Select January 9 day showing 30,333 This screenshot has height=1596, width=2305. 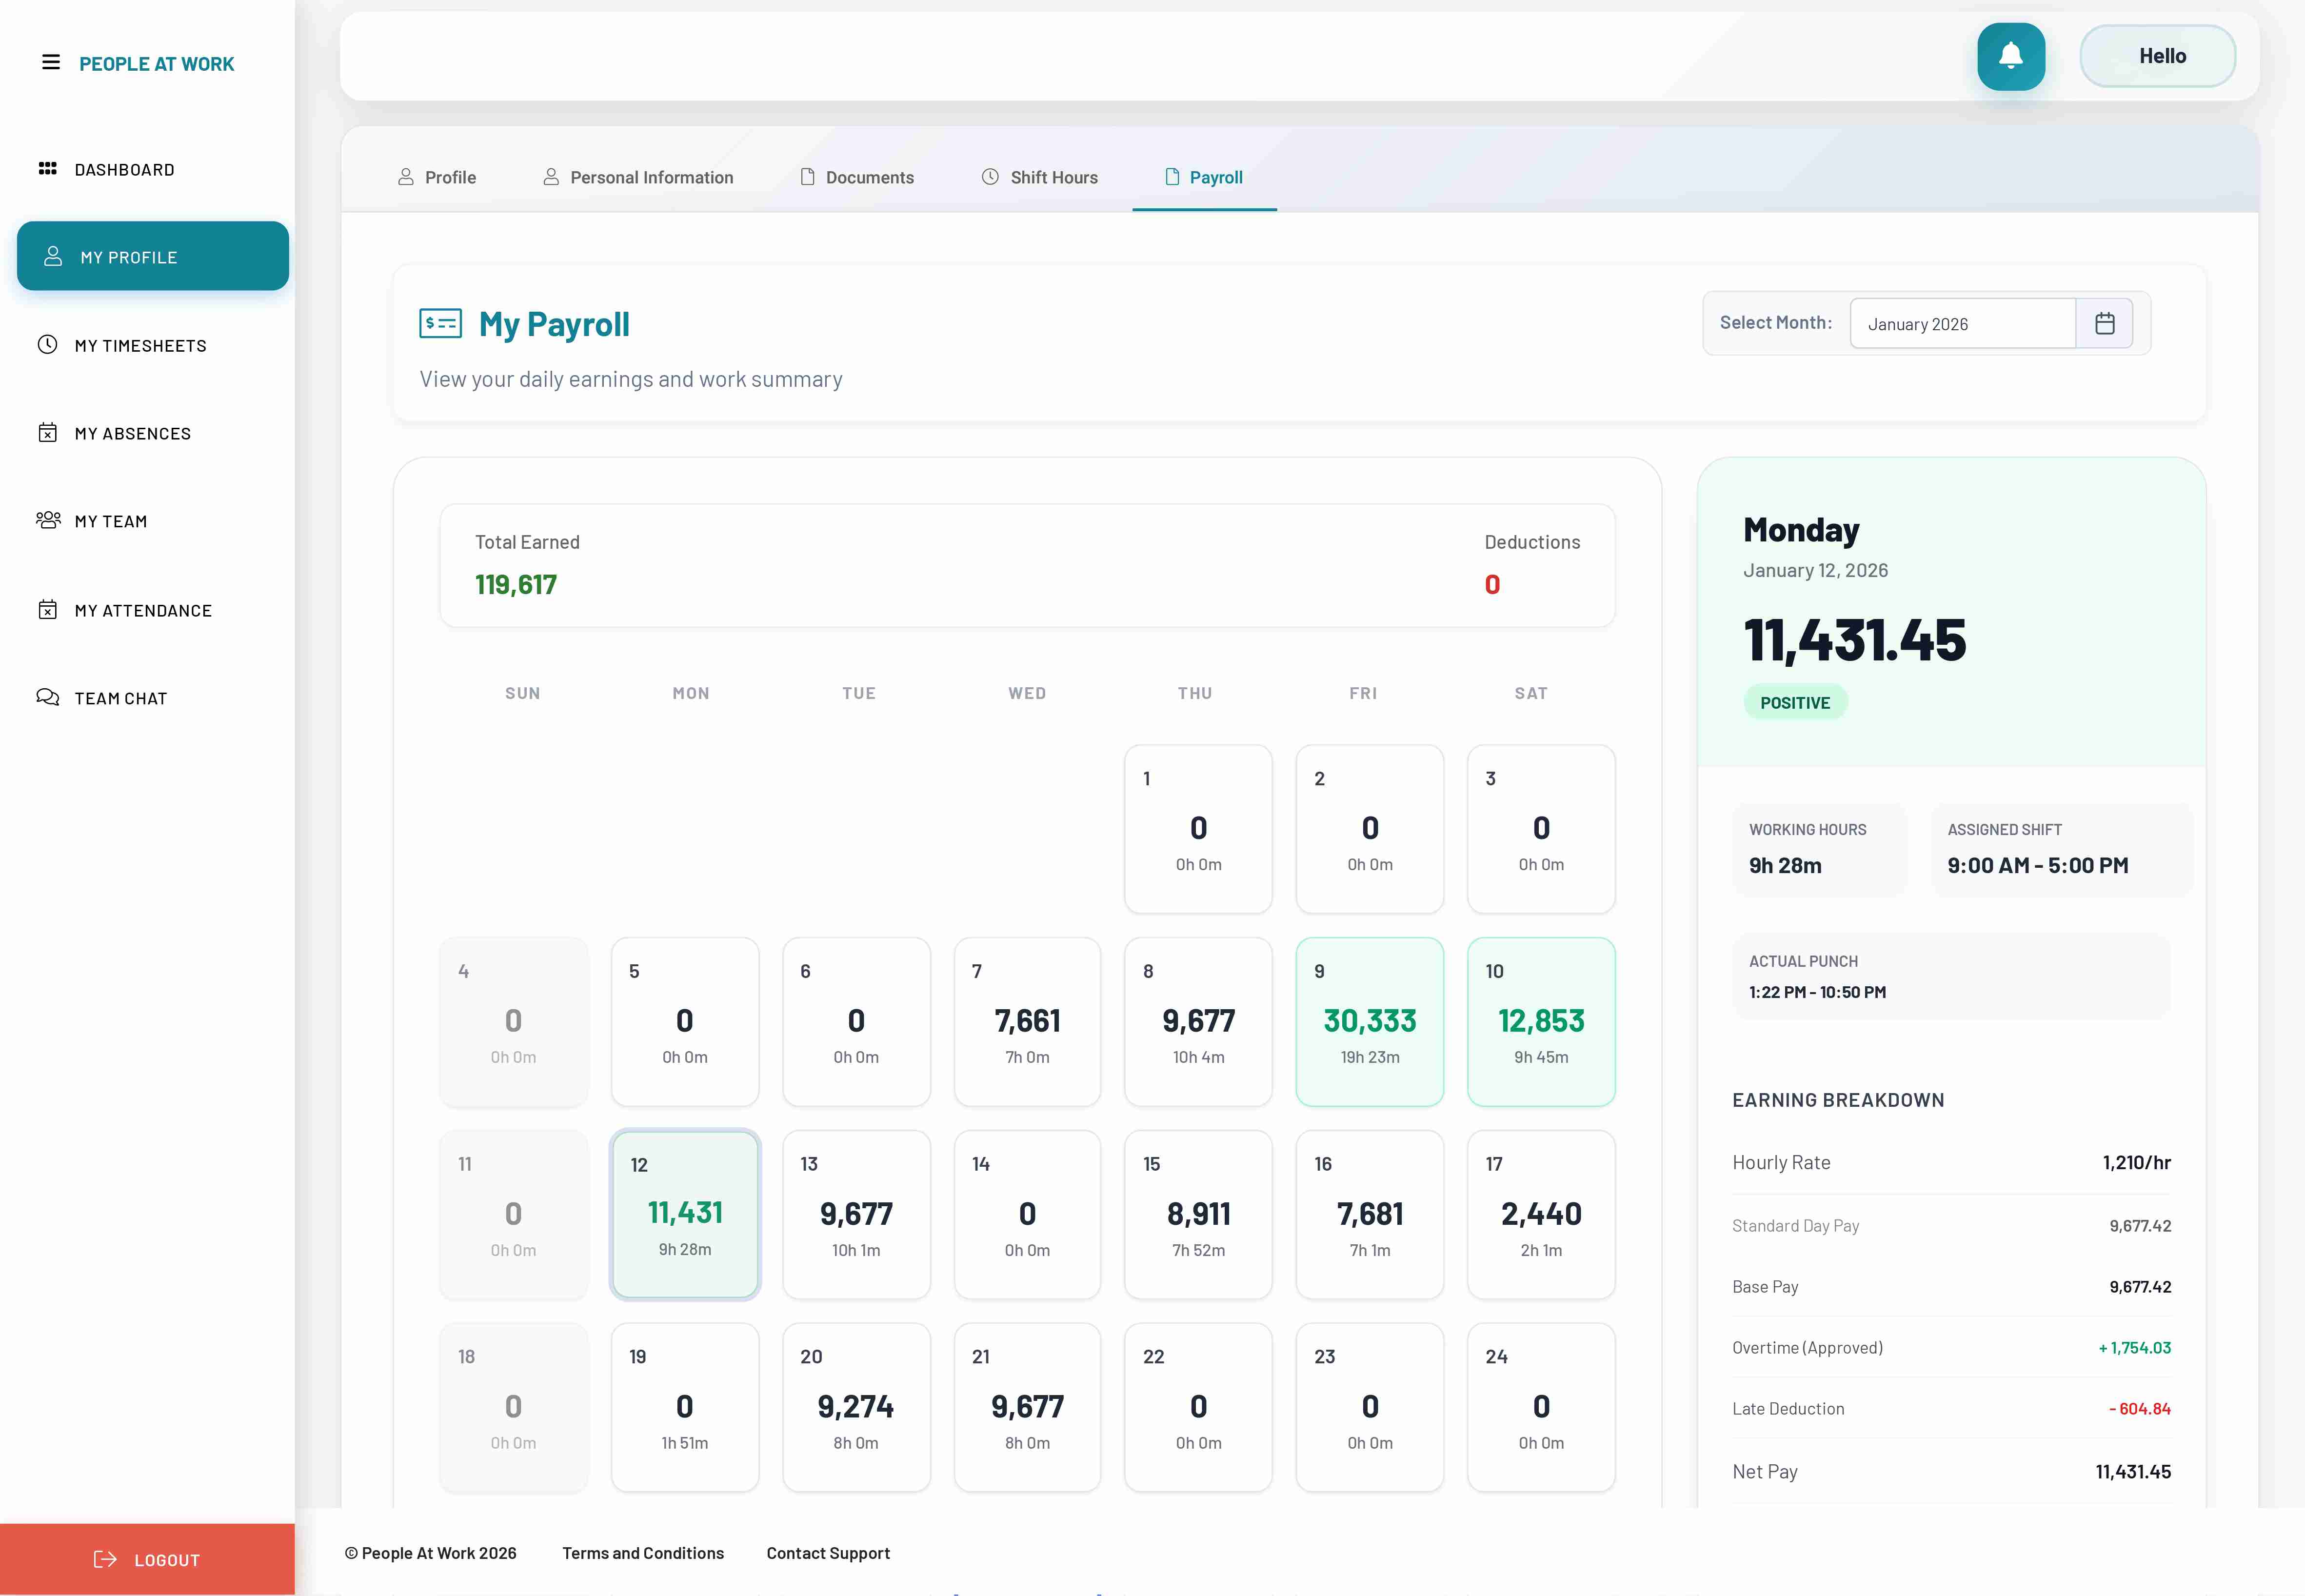click(1369, 1022)
